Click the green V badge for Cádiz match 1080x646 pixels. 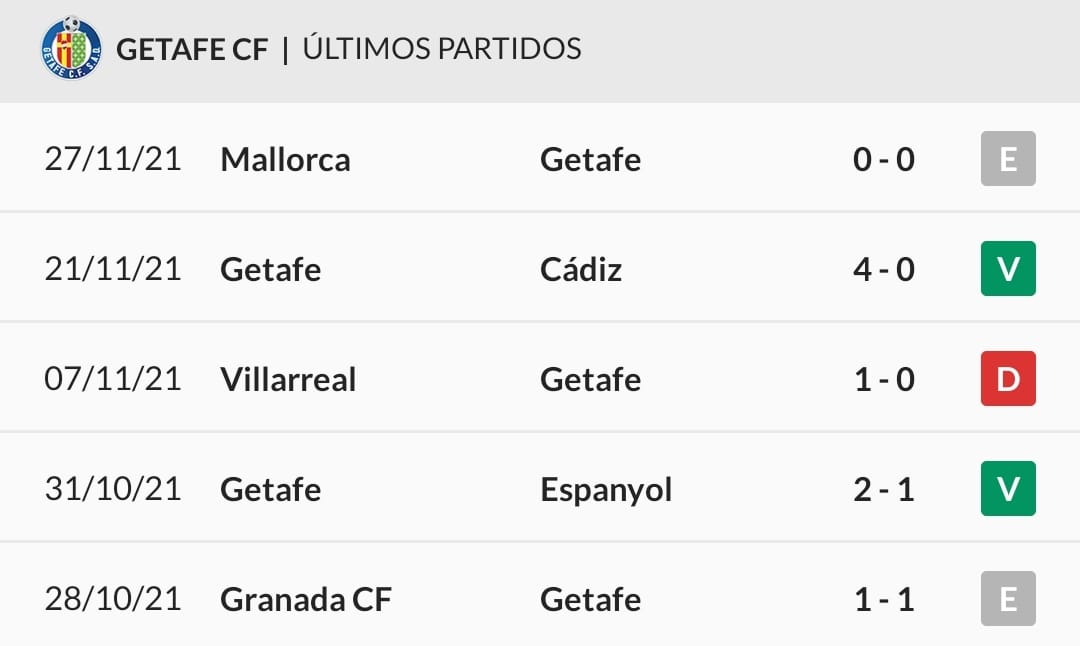1008,269
